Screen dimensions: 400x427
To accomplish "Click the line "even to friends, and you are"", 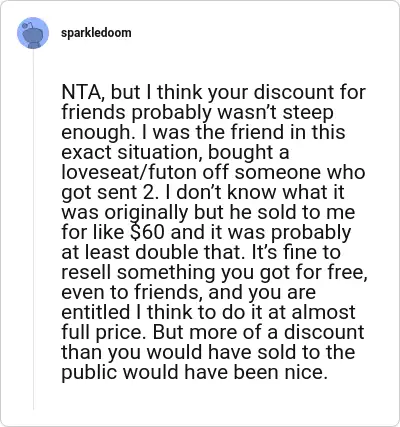I will click(x=188, y=293).
